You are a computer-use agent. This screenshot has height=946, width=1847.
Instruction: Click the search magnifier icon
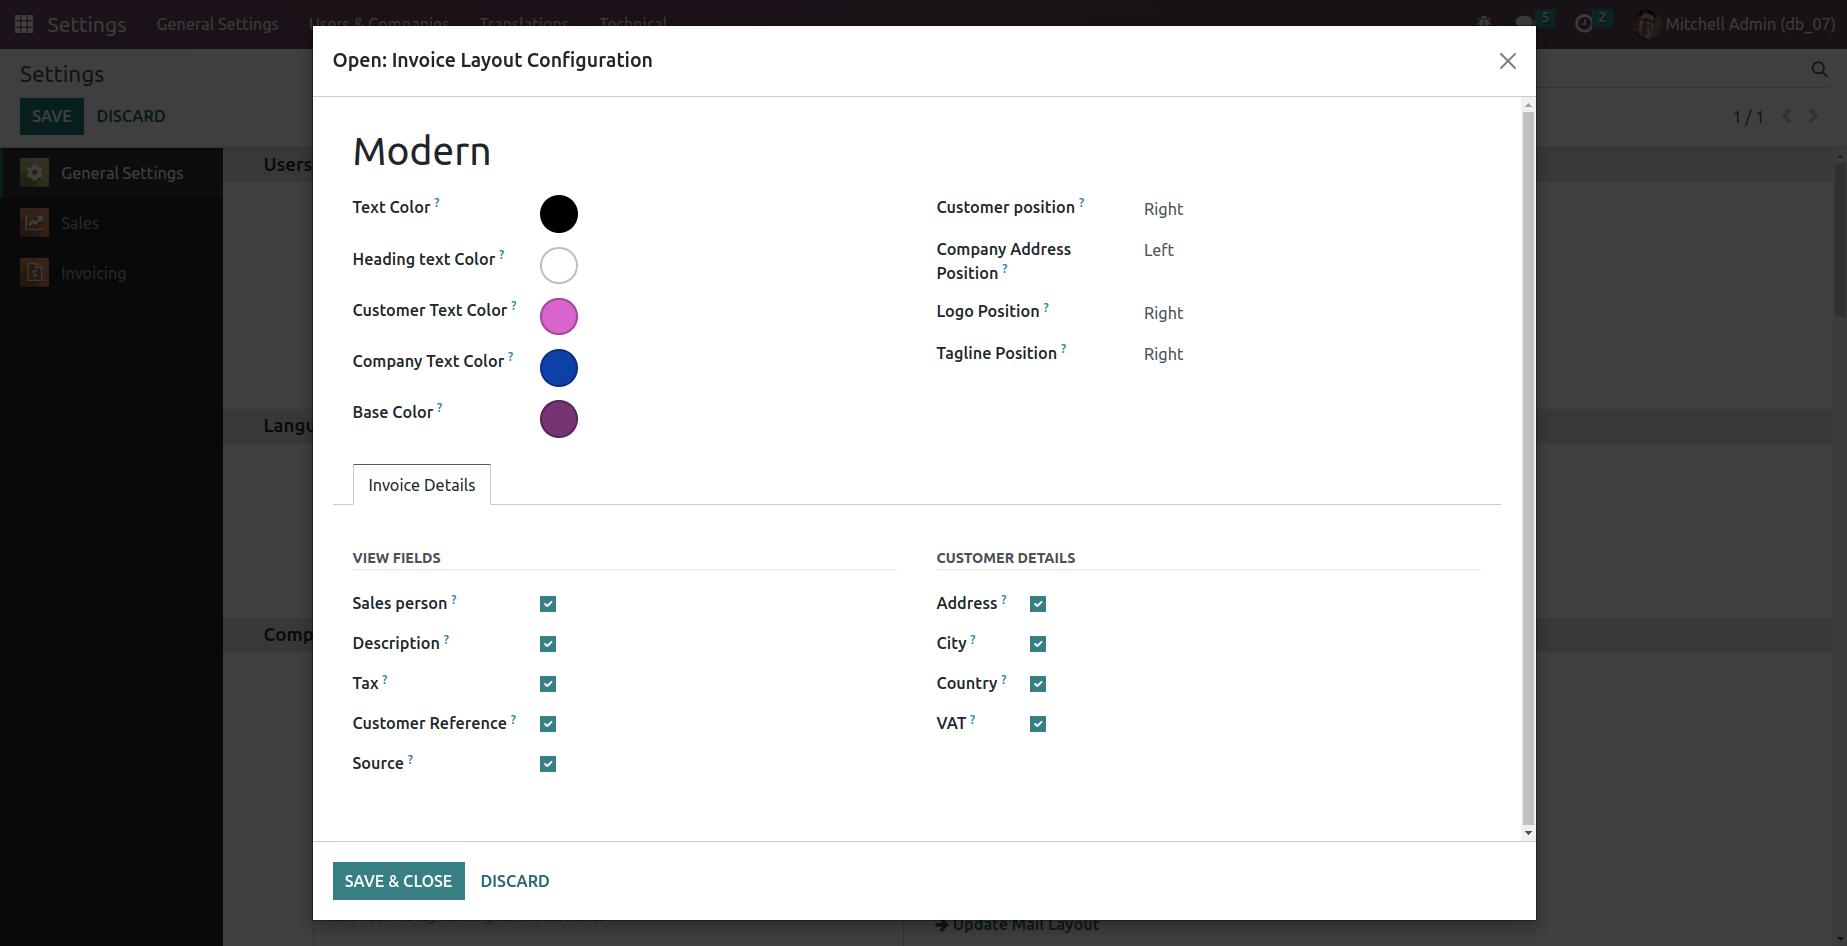(x=1819, y=69)
